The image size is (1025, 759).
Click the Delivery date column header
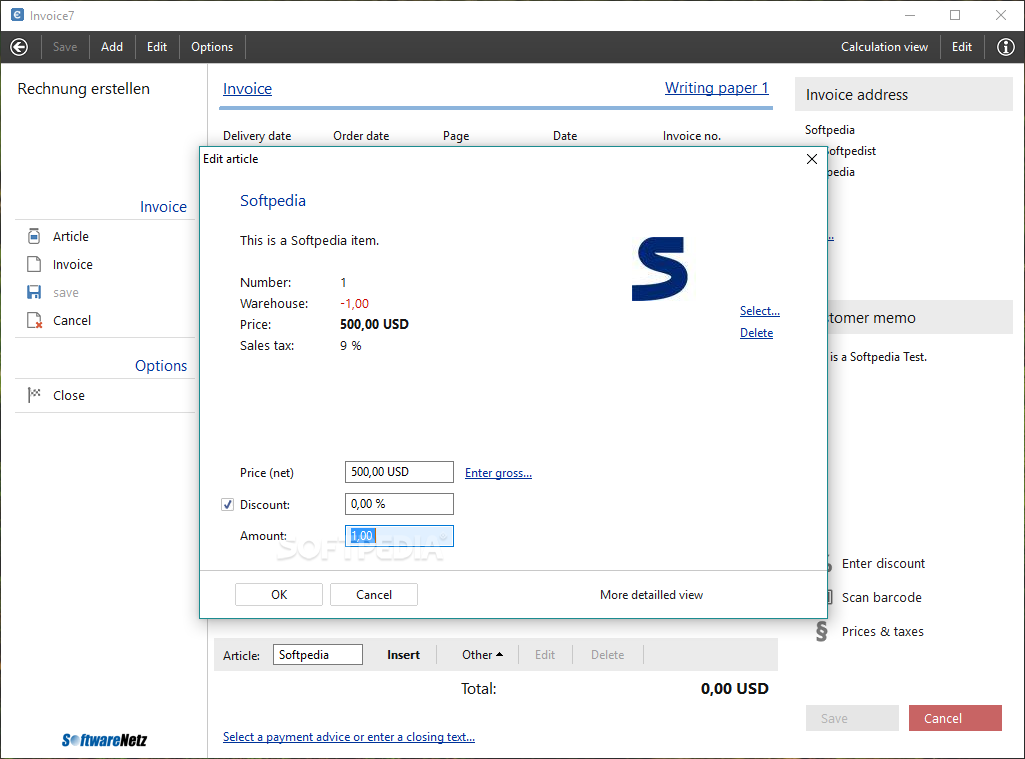[257, 135]
